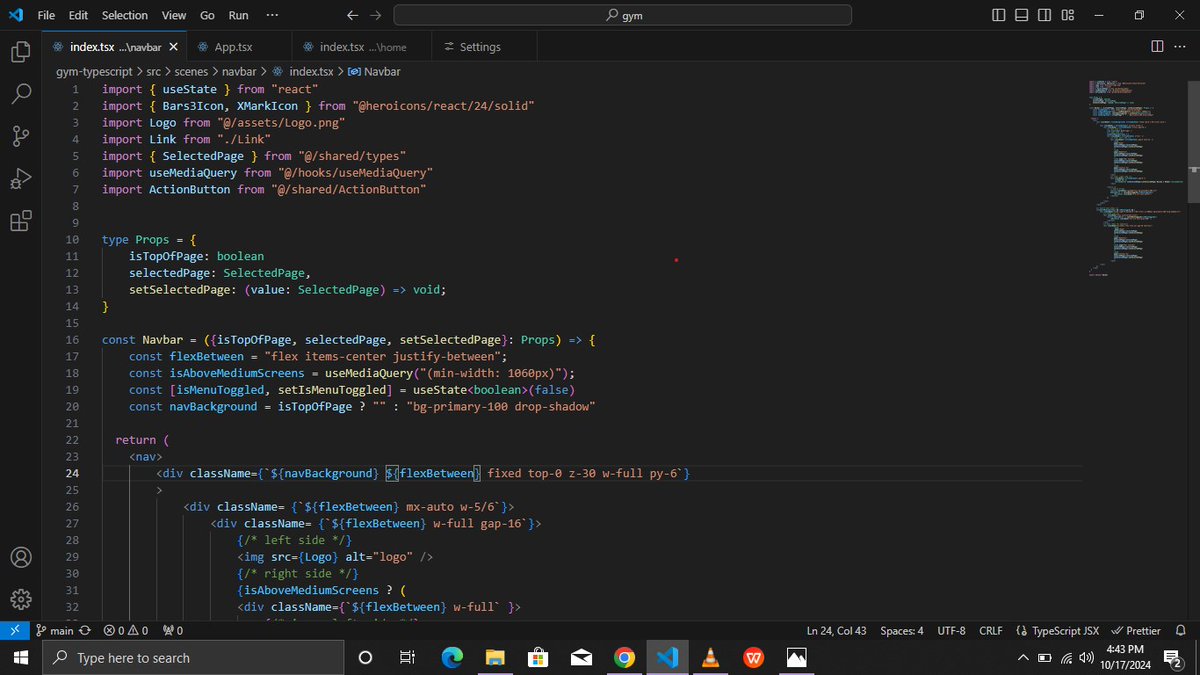Split the editor to the right
Screen dimensions: 1200x675
[x=1157, y=46]
